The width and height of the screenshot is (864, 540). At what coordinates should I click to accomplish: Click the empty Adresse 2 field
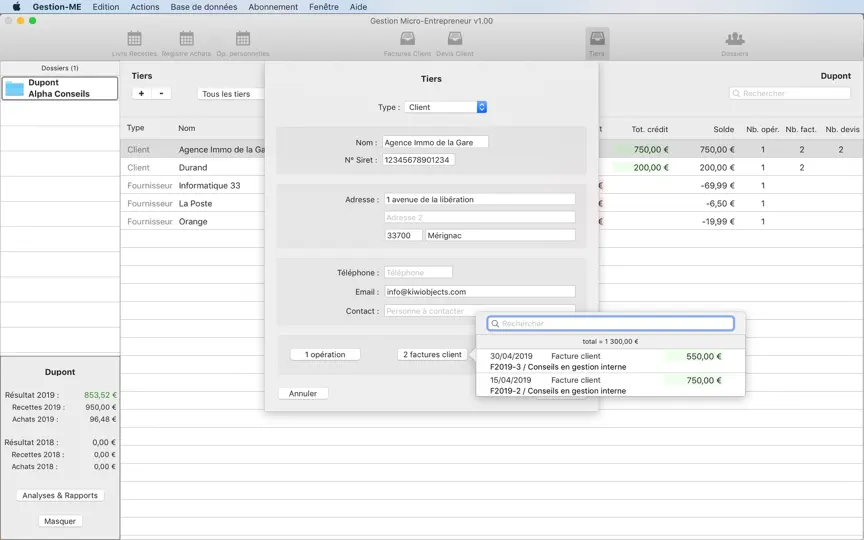[480, 218]
